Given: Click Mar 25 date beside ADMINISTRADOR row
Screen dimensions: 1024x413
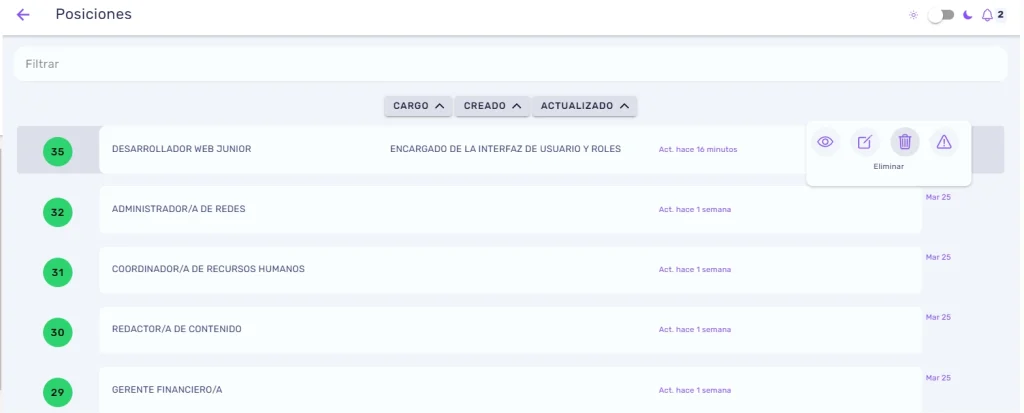Looking at the screenshot, I should click(x=938, y=197).
